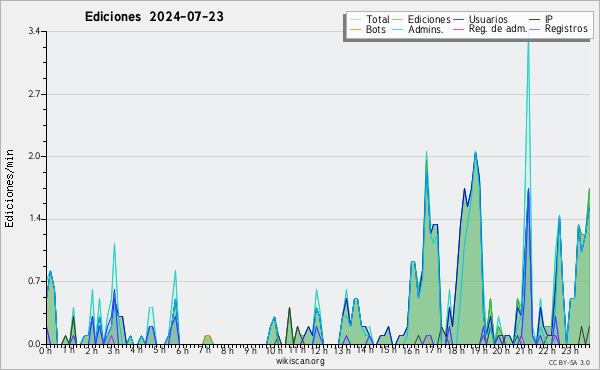Image resolution: width=600 pixels, height=370 pixels.
Task: Select the "Bots" legend label
Action: pyautogui.click(x=375, y=29)
